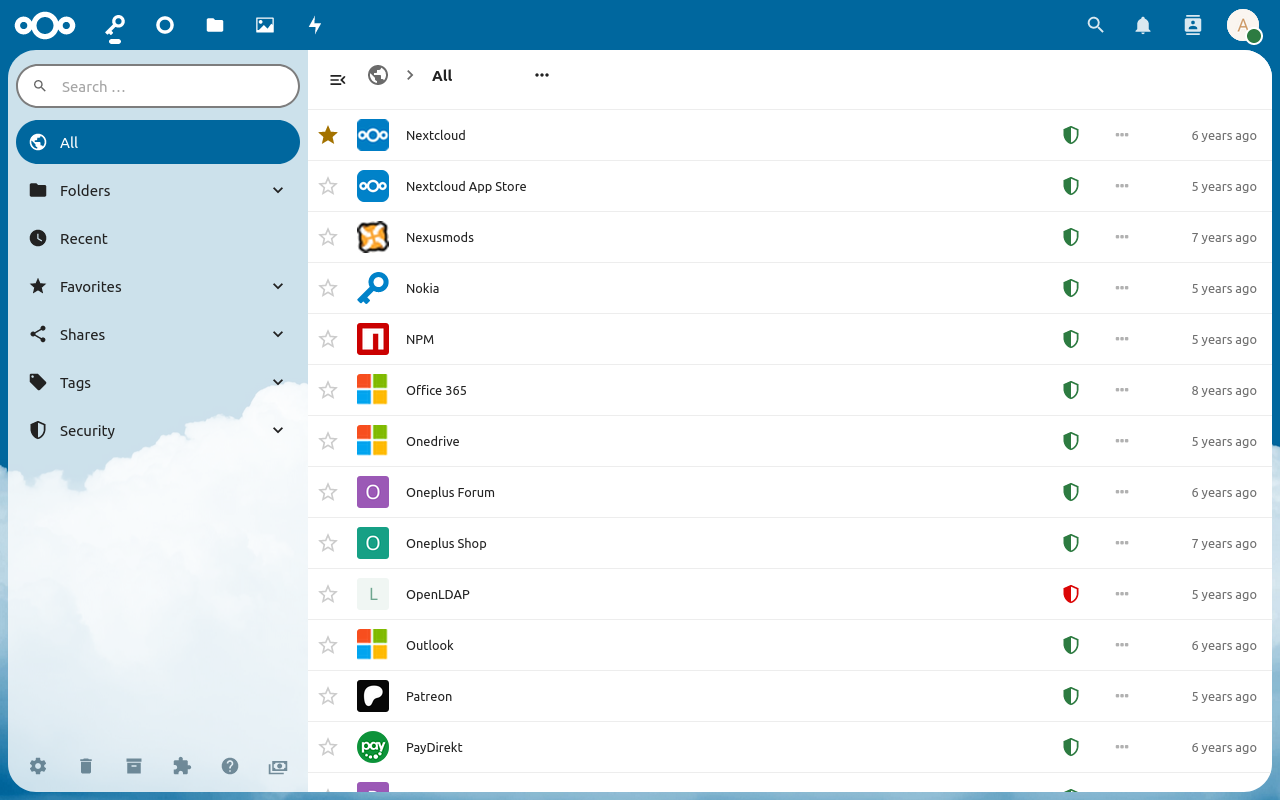Screen dimensions: 1280x800
Task: Click the globe breadcrumb icon
Action: (378, 75)
